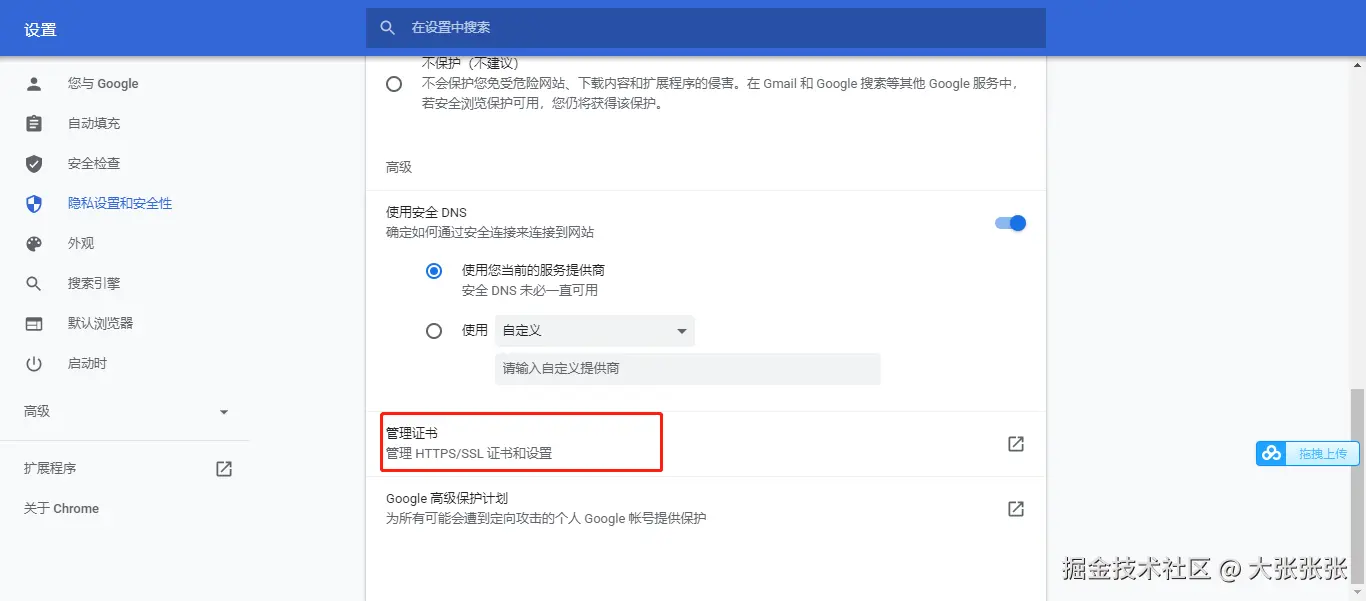Open the external-link icon for Google 高级保护计划
Viewport: 1366px width, 601px height.
(x=1016, y=509)
